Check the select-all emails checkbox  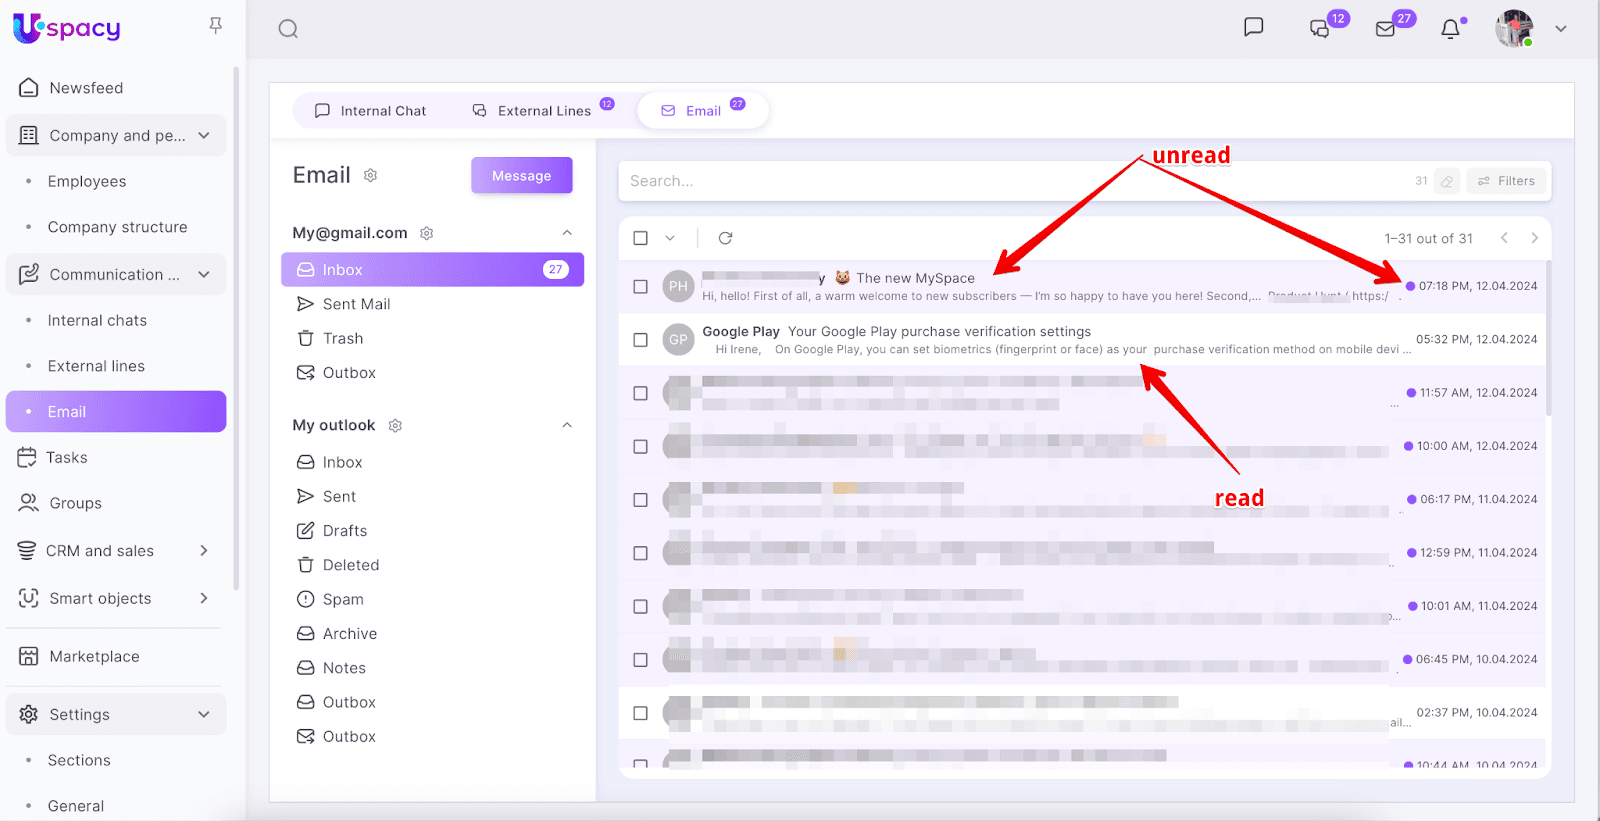[x=641, y=238]
